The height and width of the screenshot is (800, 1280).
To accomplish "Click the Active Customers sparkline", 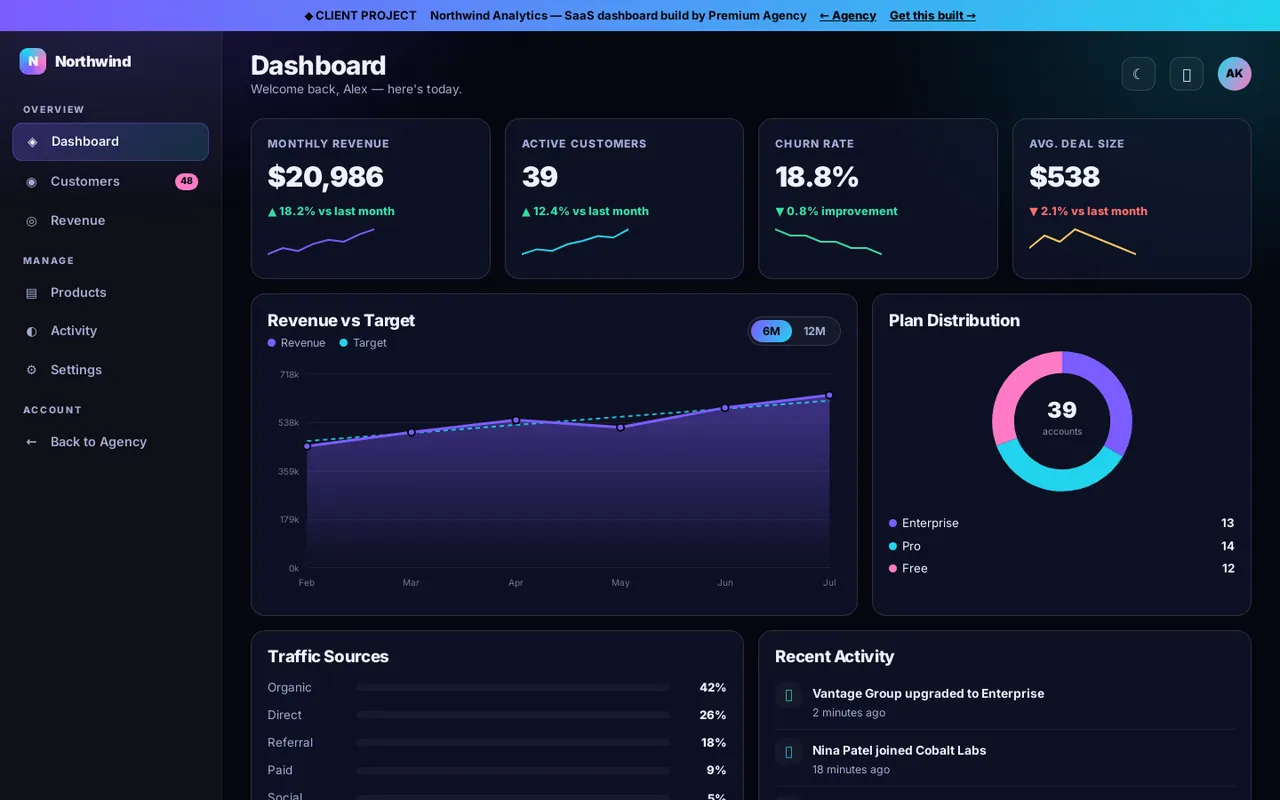I will [575, 242].
